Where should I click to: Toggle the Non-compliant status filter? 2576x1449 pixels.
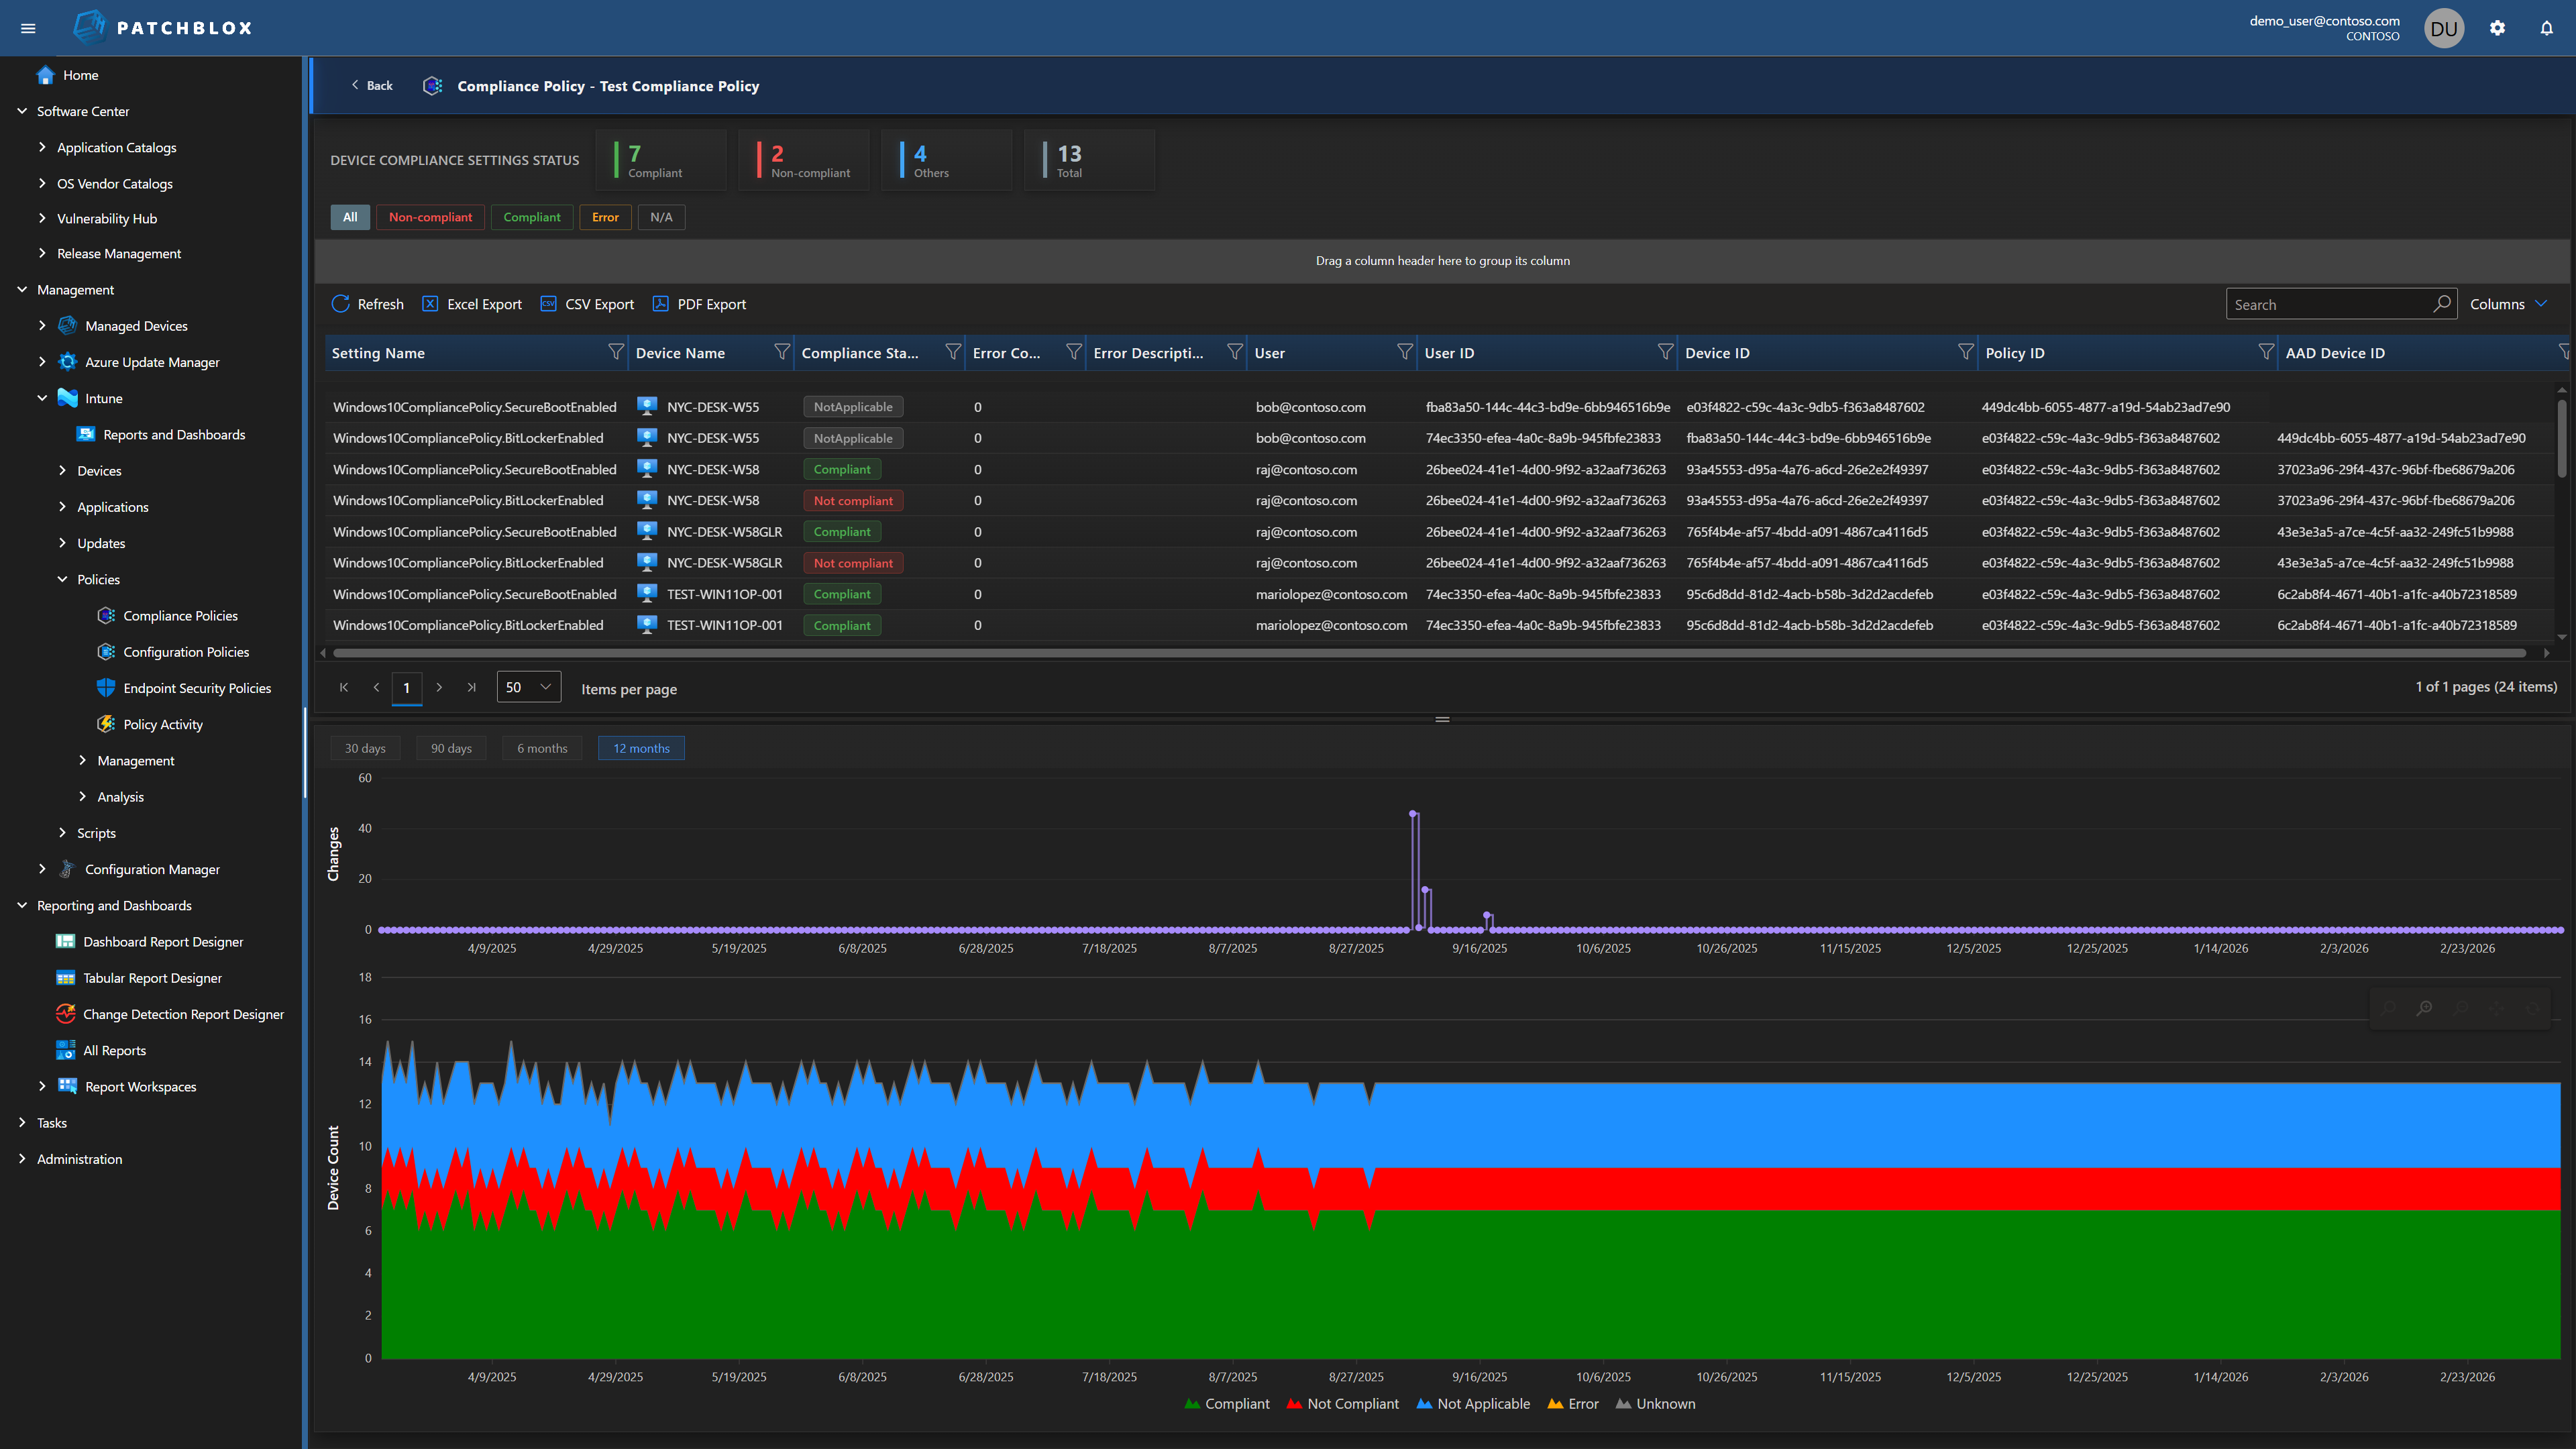coord(430,217)
